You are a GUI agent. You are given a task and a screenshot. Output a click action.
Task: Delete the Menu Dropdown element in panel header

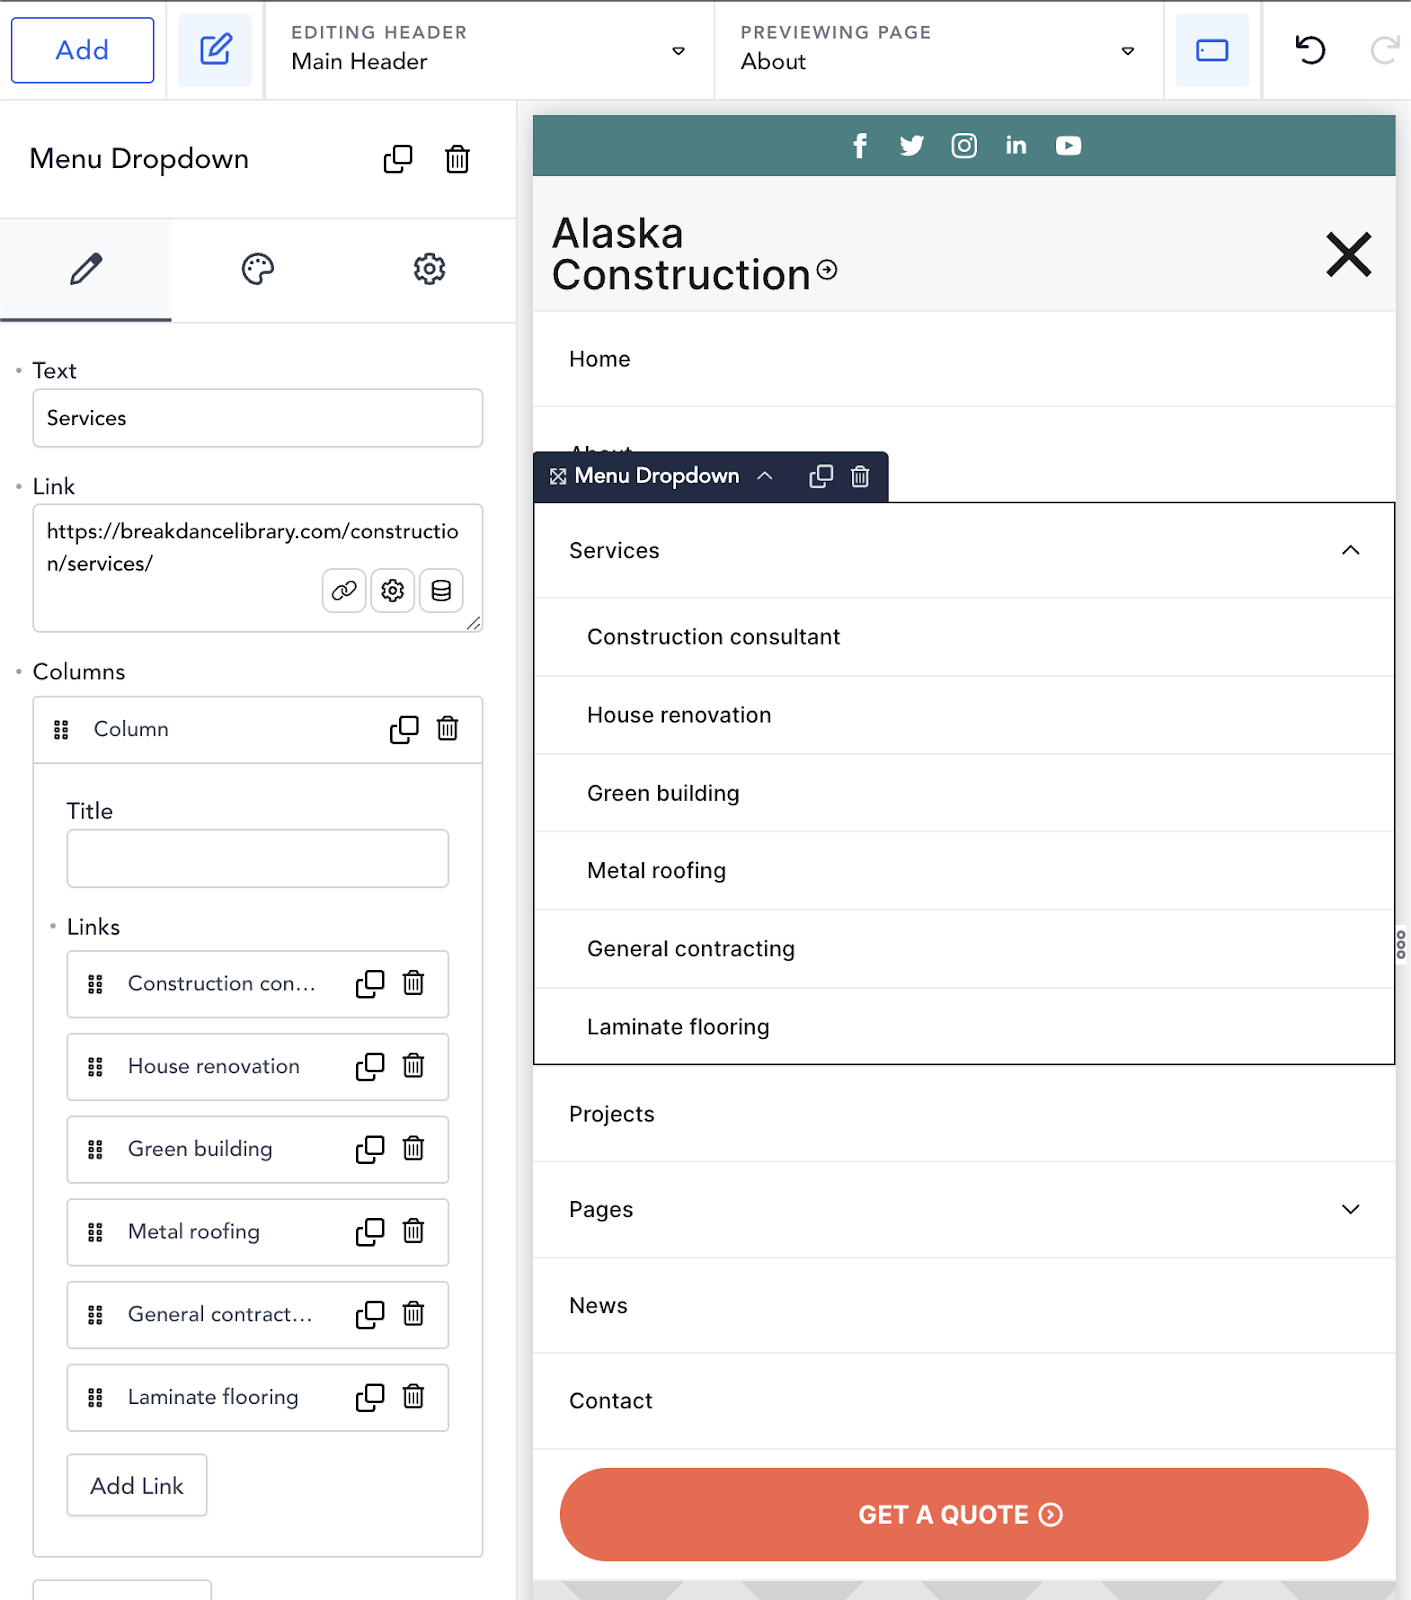click(457, 159)
